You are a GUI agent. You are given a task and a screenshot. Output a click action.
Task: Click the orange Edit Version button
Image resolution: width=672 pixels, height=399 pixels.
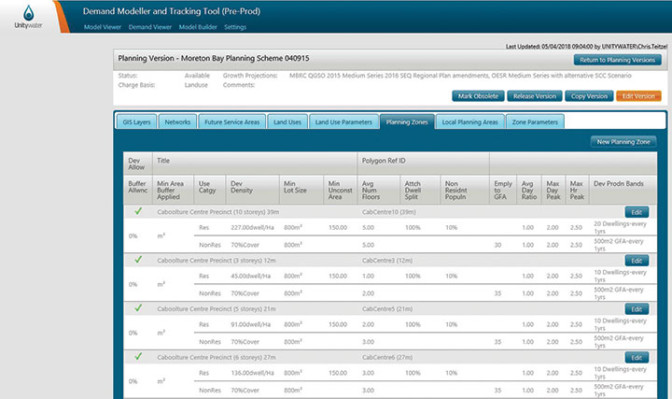pyautogui.click(x=638, y=96)
